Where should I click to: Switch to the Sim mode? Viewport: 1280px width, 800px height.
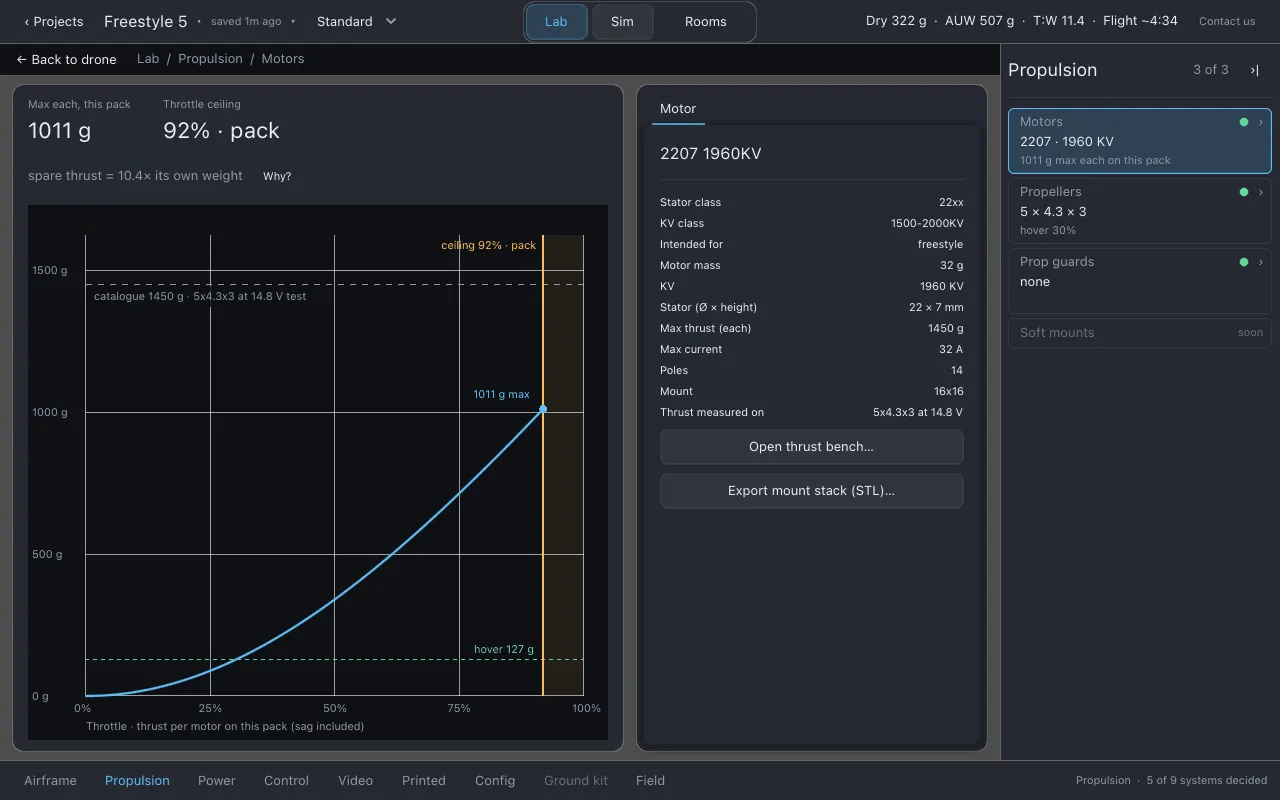coord(622,21)
